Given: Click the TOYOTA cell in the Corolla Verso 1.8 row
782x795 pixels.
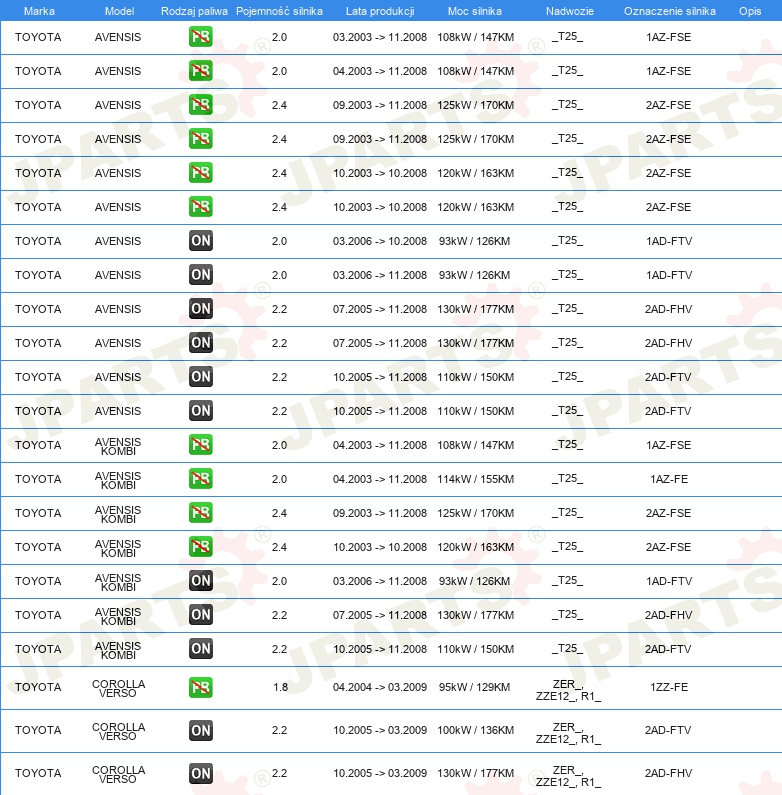Looking at the screenshot, I should click(x=38, y=687).
